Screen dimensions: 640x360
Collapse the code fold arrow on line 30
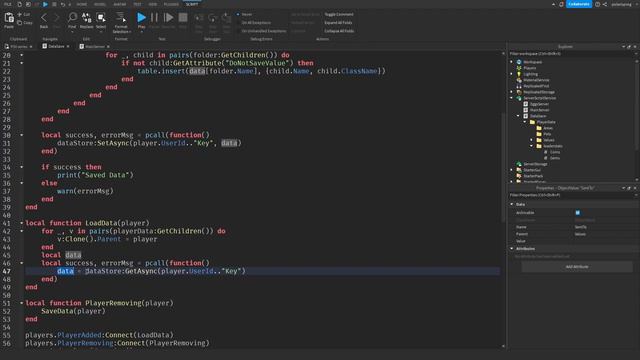tap(22, 135)
